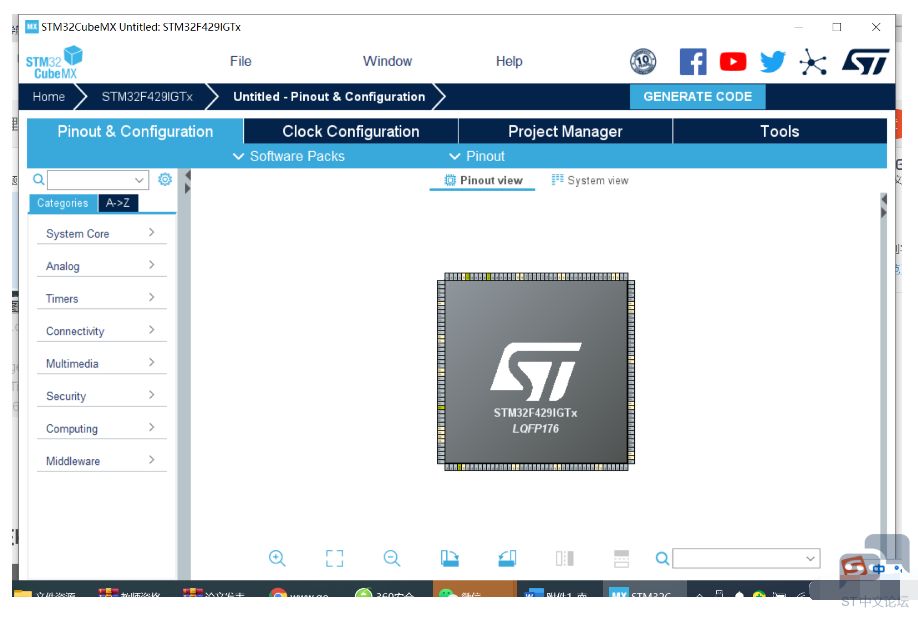Expand the Connectivity category
The width and height of the screenshot is (918, 617).
click(x=100, y=331)
